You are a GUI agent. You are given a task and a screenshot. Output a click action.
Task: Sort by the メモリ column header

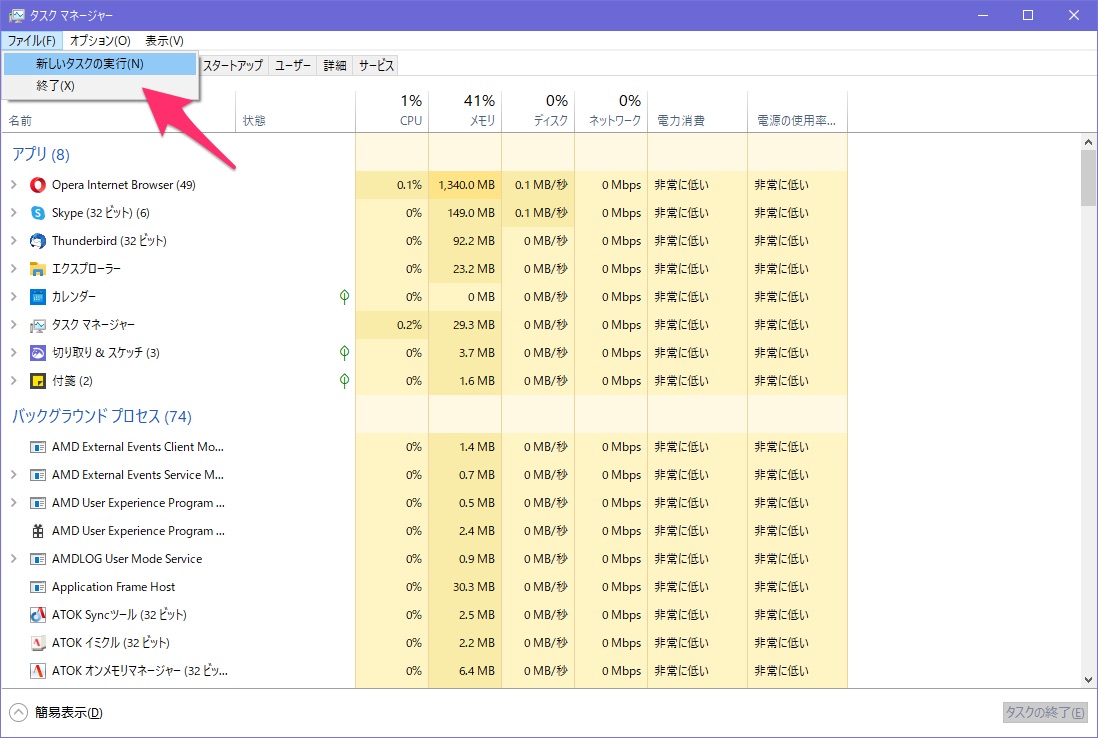[x=465, y=111]
